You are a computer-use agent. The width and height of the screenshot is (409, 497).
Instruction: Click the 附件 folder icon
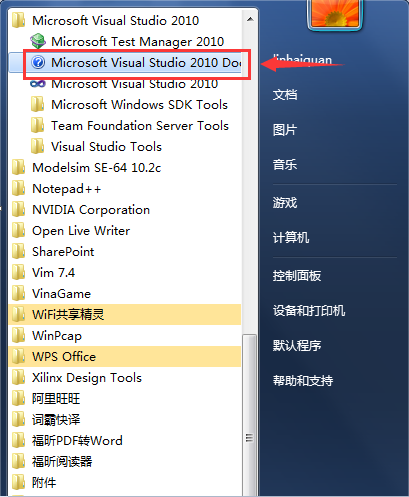[19, 482]
